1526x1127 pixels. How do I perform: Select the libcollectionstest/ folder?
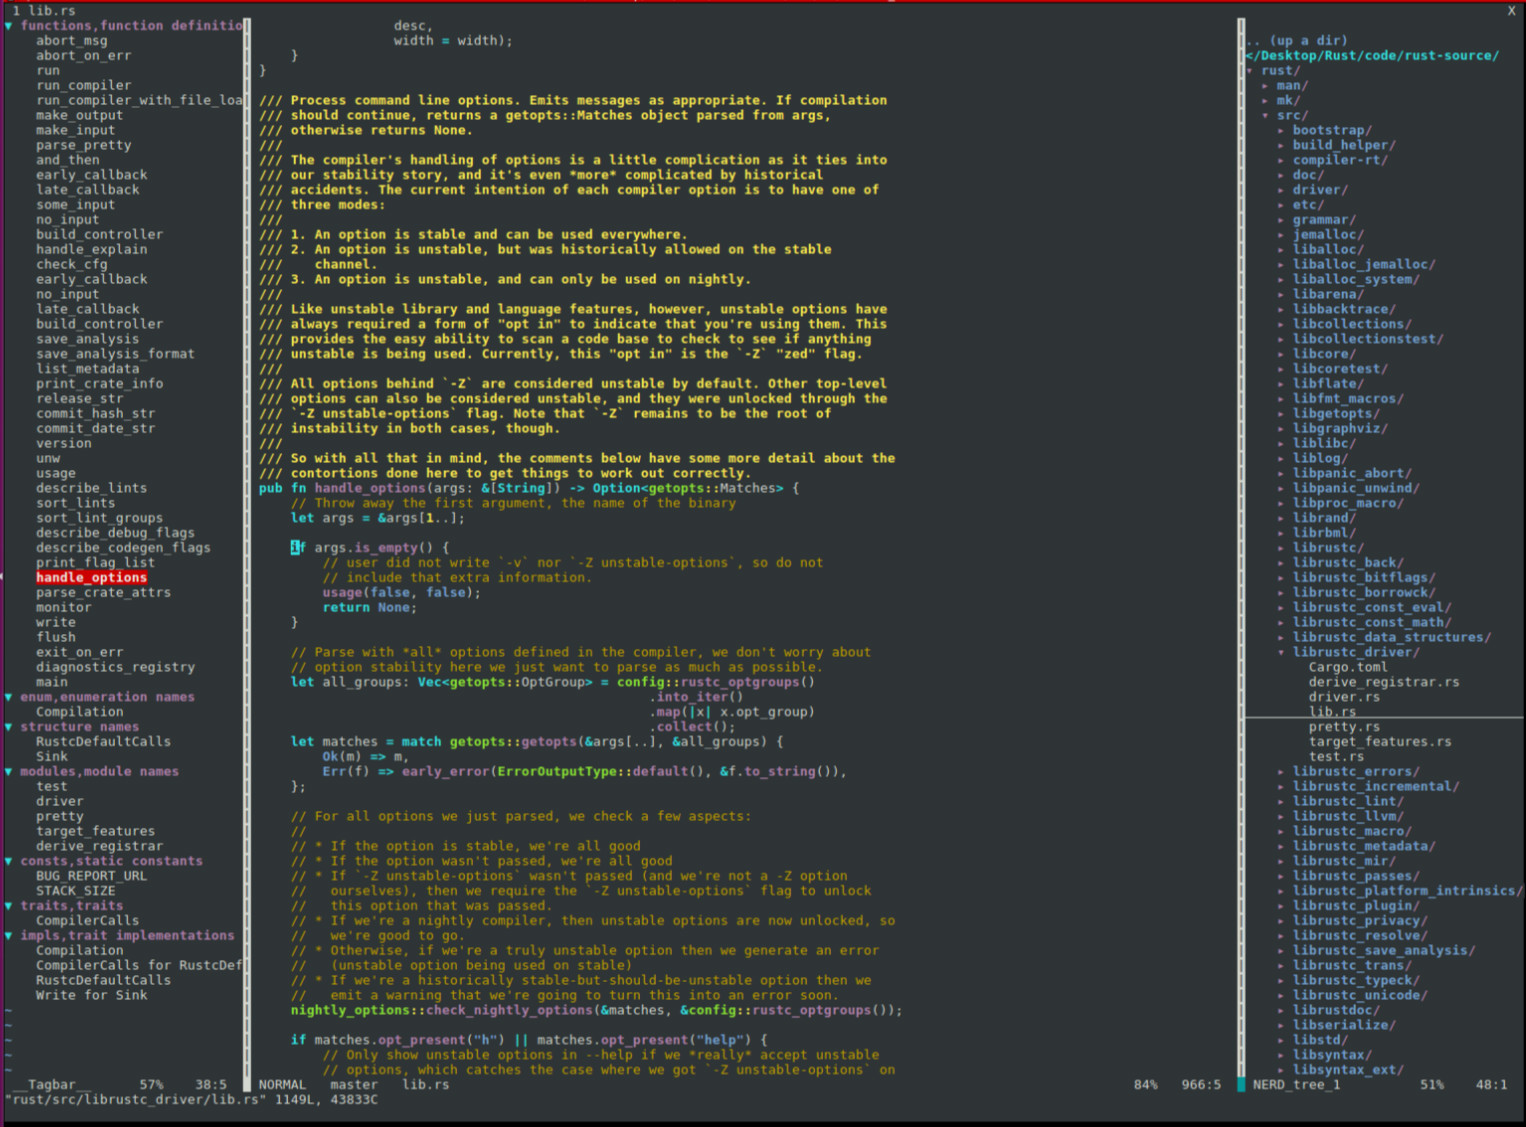click(1368, 339)
